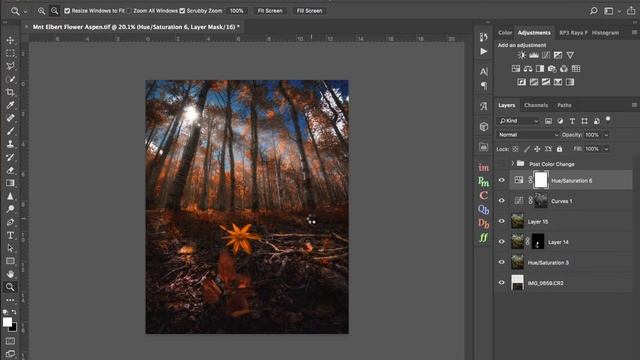Select the Zoom tool in the toolbox

click(x=10, y=287)
